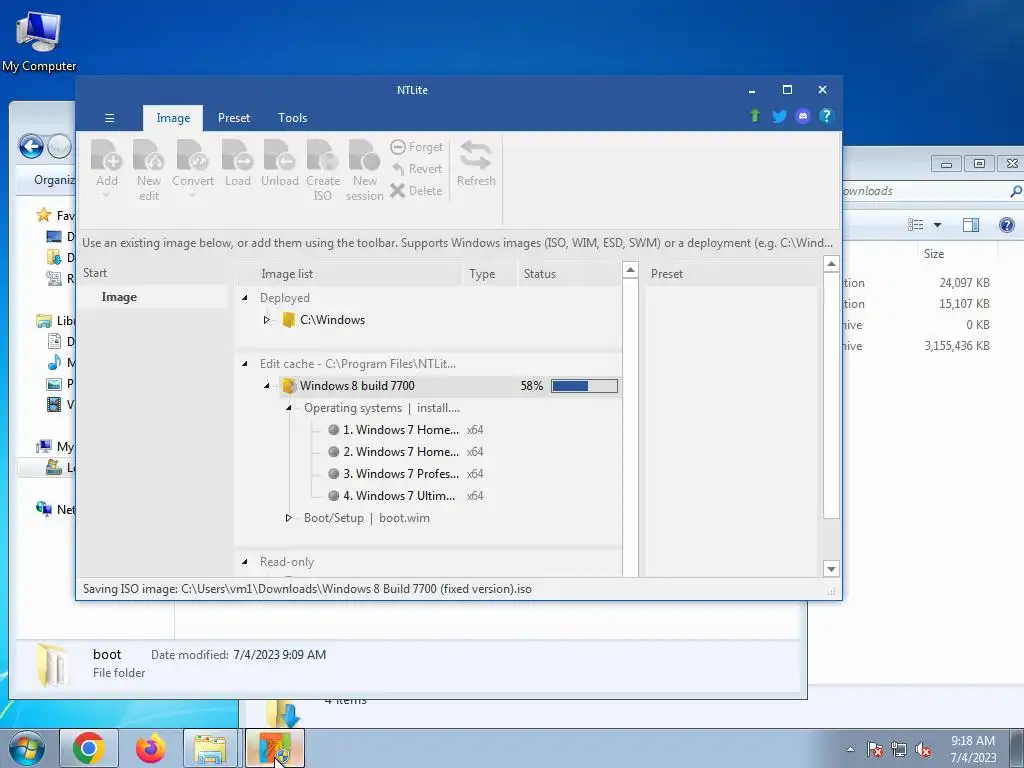The width and height of the screenshot is (1024, 768).
Task: Open the Twitter link icon
Action: (779, 116)
